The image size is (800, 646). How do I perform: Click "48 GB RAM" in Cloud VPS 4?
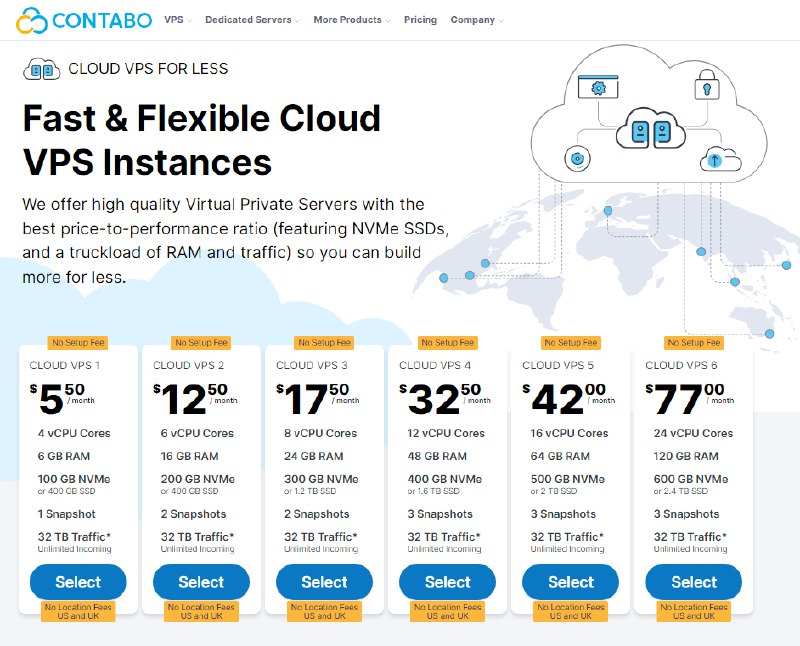tap(437, 456)
